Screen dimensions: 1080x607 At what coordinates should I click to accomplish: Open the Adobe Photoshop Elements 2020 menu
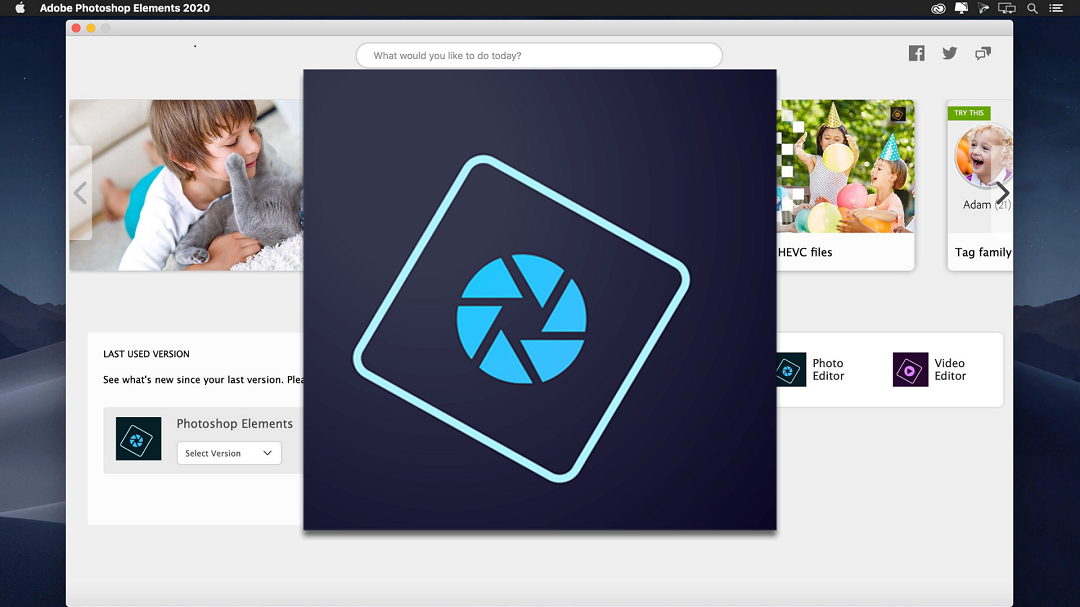pyautogui.click(x=125, y=8)
